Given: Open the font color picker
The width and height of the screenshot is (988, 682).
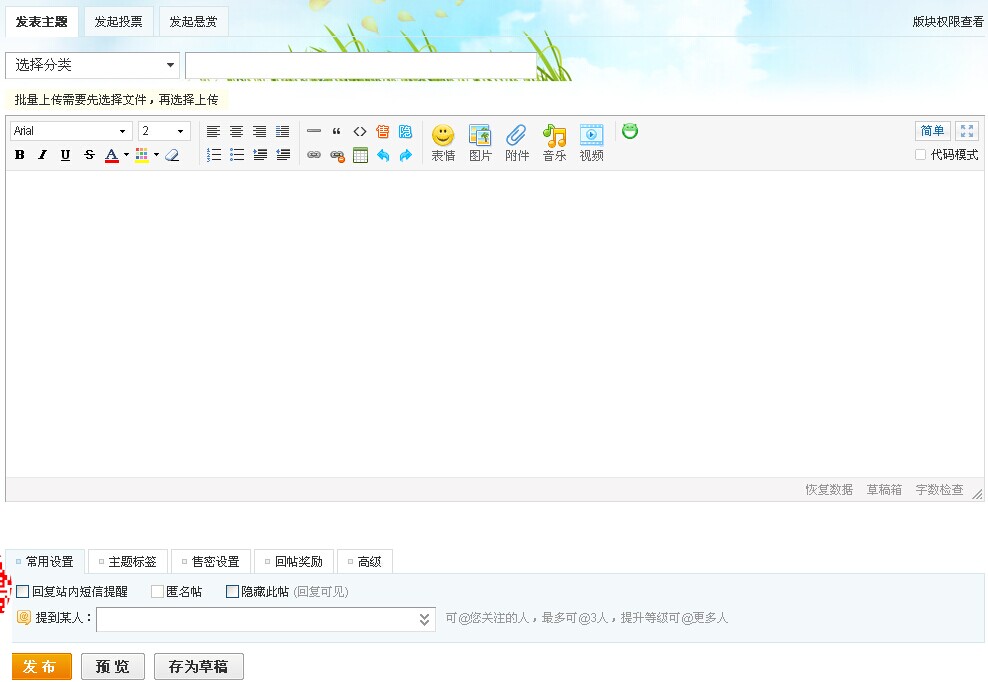Looking at the screenshot, I should [112, 155].
